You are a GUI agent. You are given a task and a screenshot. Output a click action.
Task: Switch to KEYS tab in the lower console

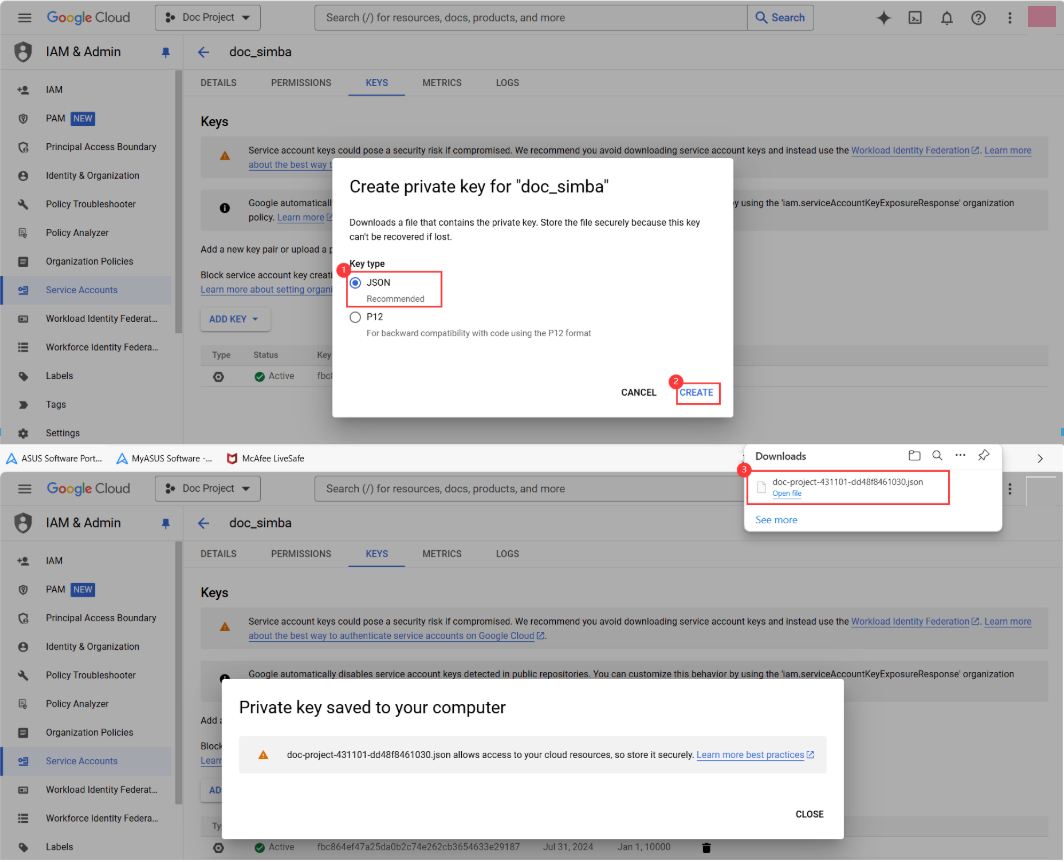377,554
